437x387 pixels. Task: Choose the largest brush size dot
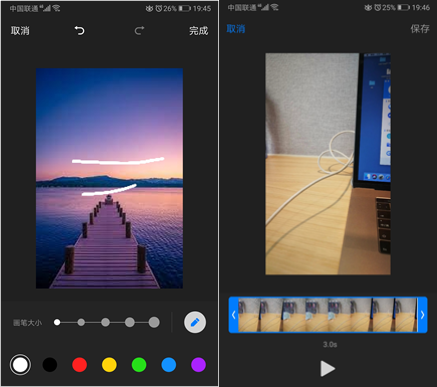(x=154, y=322)
